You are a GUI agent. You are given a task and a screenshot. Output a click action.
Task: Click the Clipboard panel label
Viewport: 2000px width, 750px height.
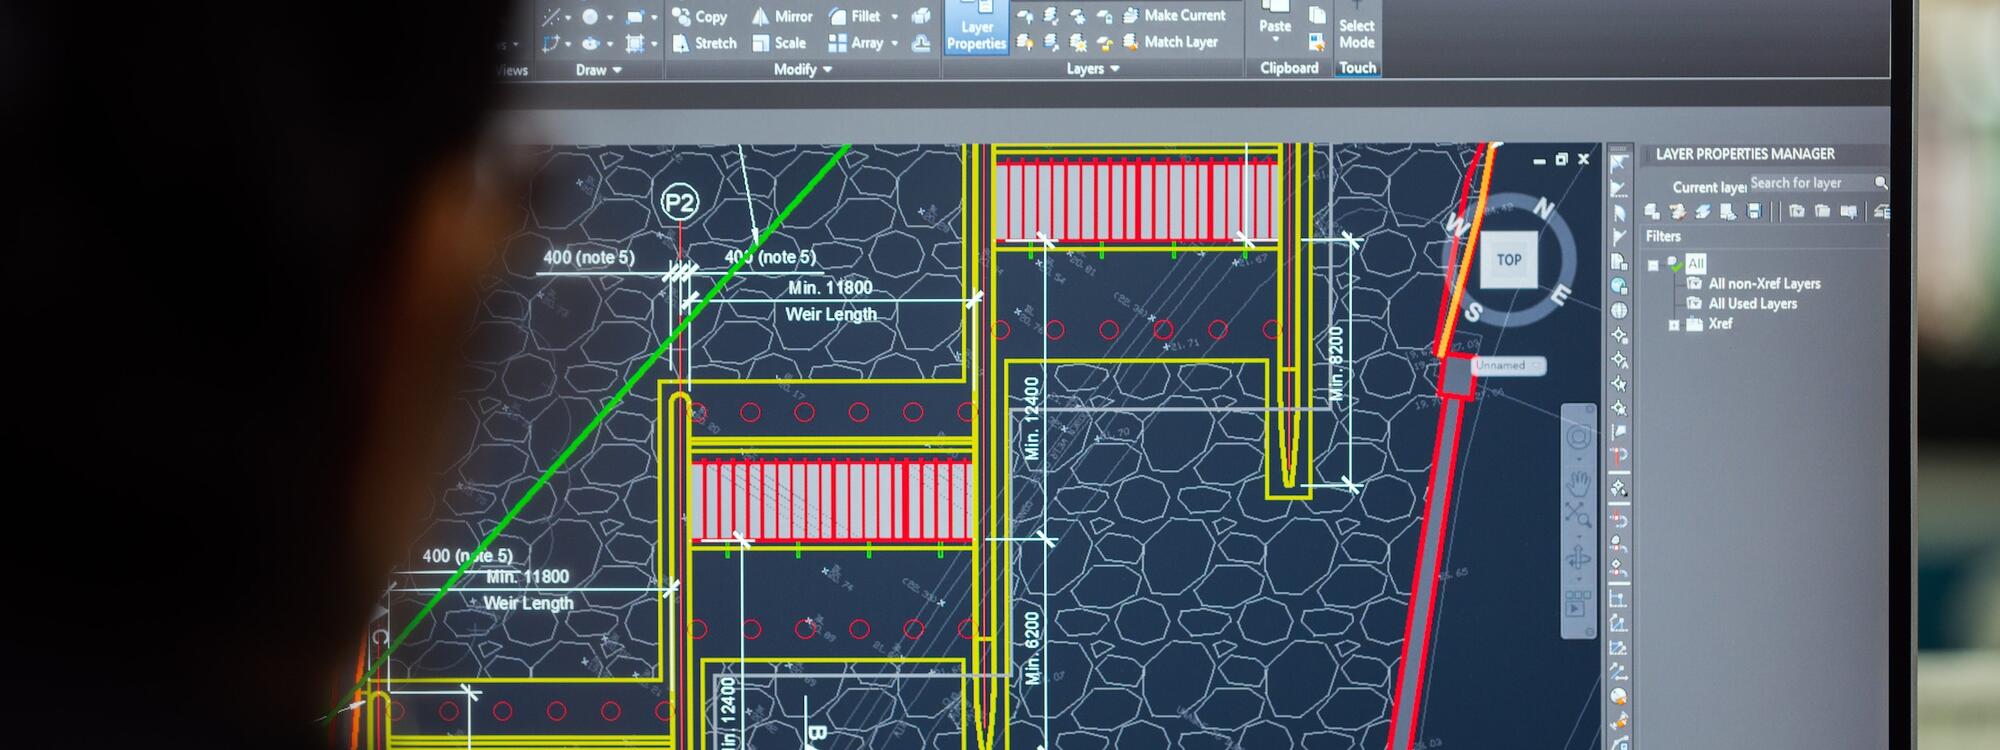click(x=1289, y=68)
